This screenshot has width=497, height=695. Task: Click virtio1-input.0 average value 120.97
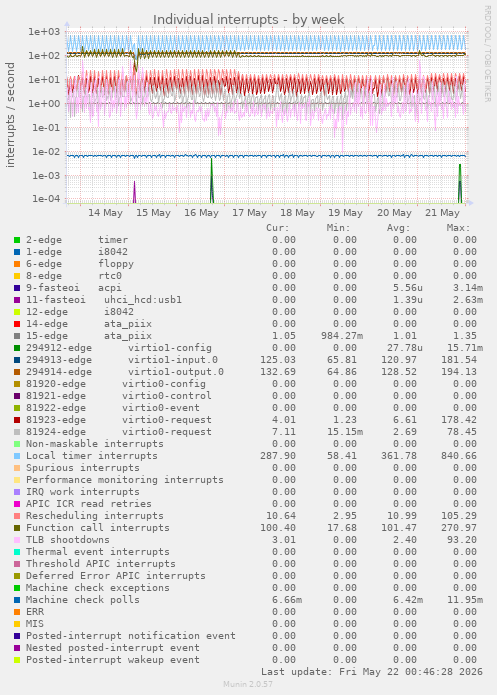point(399,360)
